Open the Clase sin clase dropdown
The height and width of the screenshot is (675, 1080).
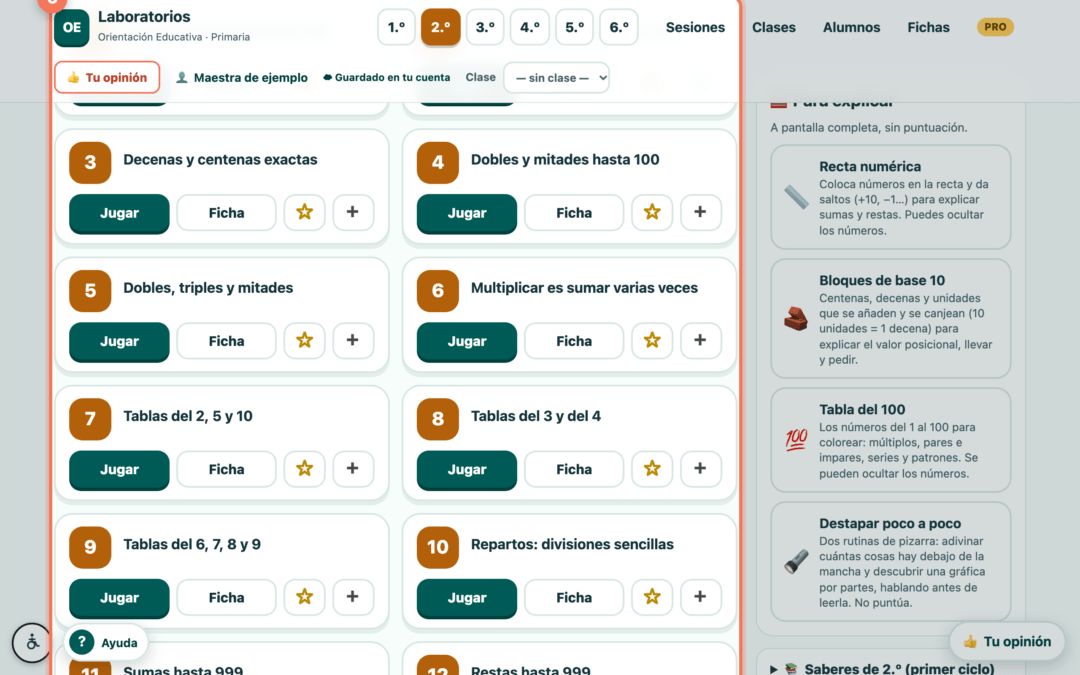557,78
